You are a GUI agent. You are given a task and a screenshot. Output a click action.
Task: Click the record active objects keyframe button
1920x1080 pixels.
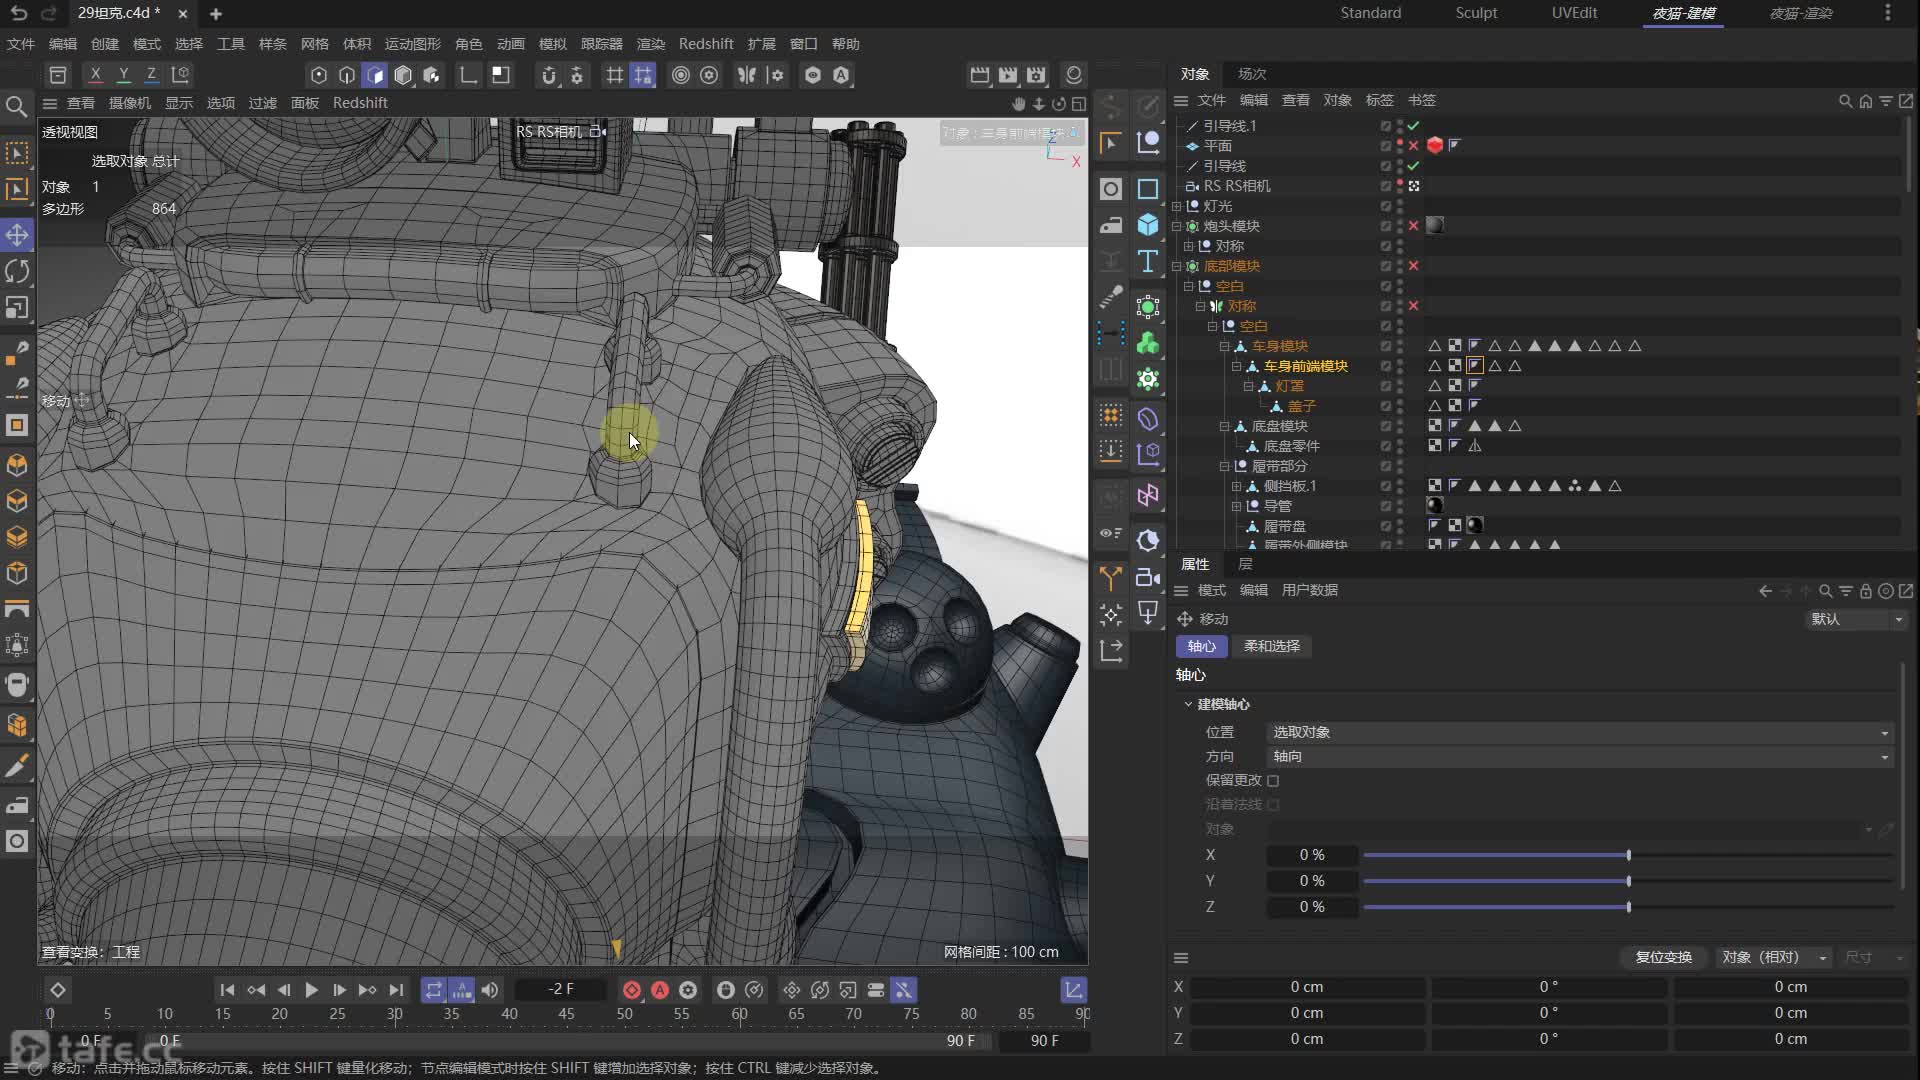(632, 990)
